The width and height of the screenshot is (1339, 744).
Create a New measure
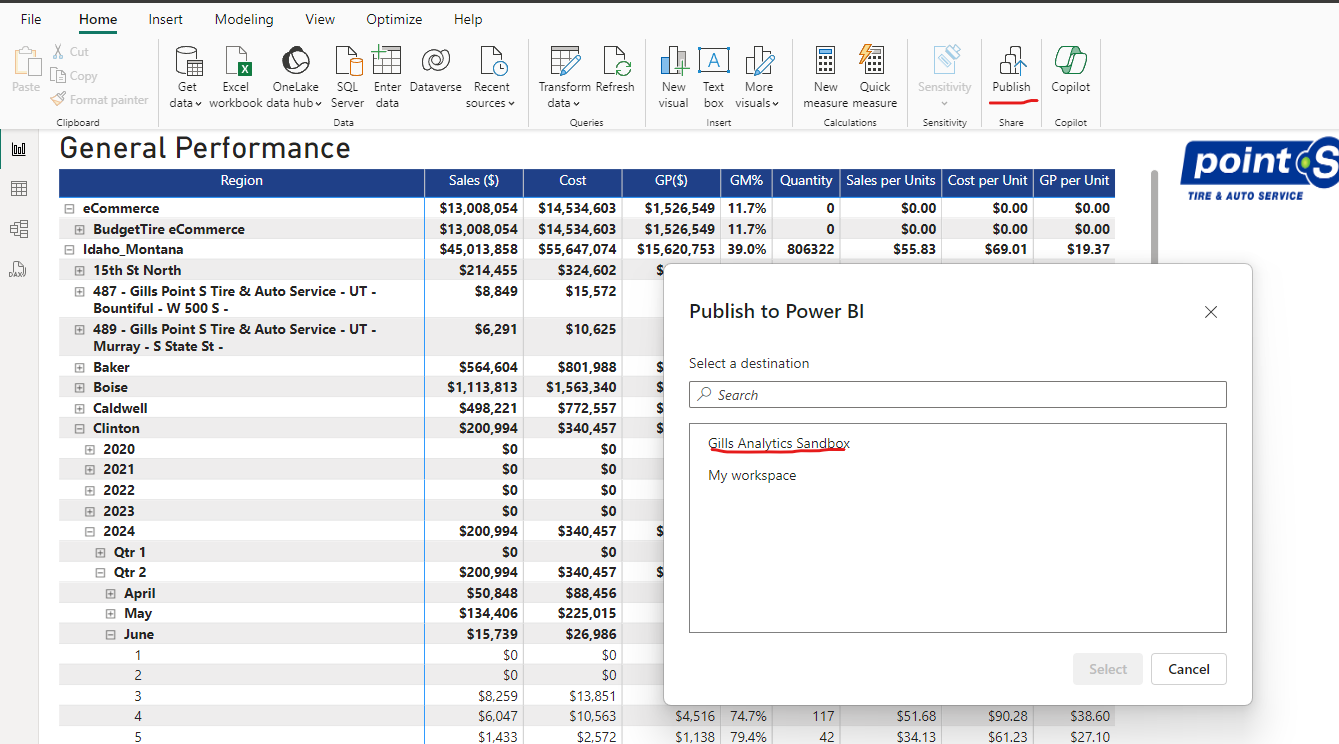coord(826,77)
